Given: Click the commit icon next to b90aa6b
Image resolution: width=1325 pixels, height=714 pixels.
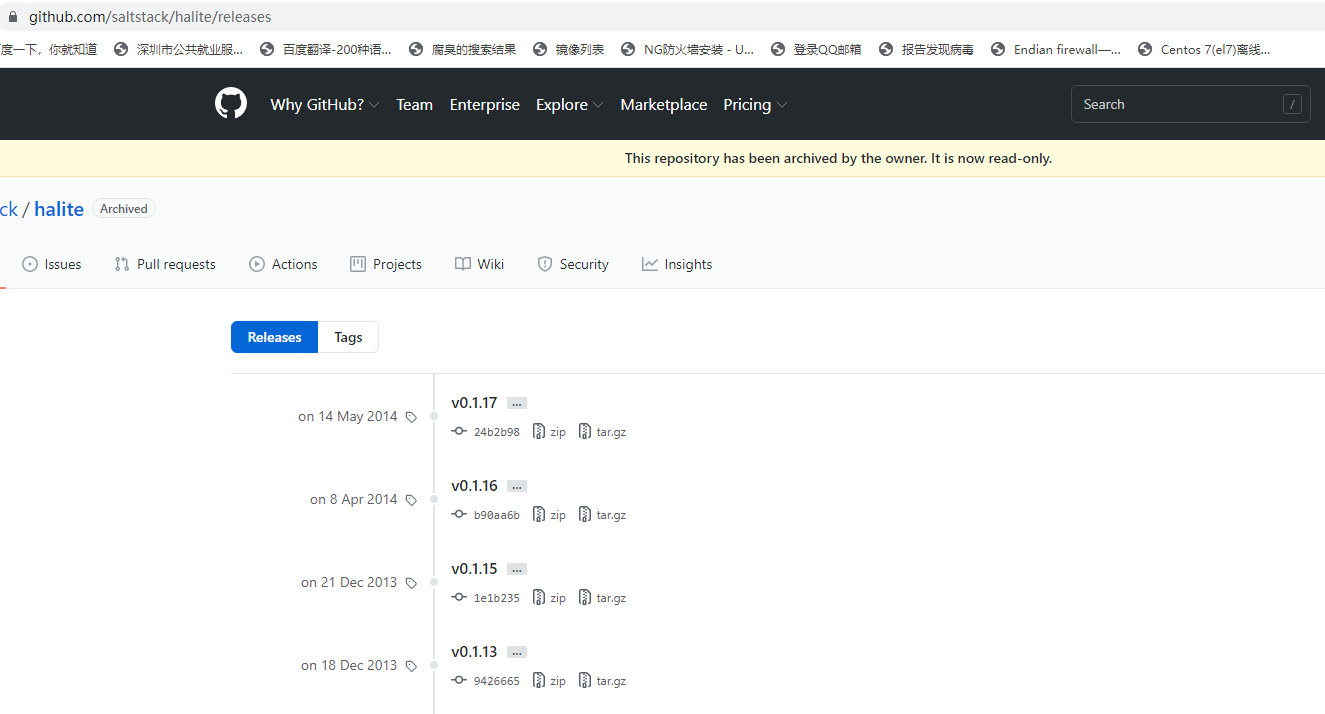Looking at the screenshot, I should coord(459,514).
